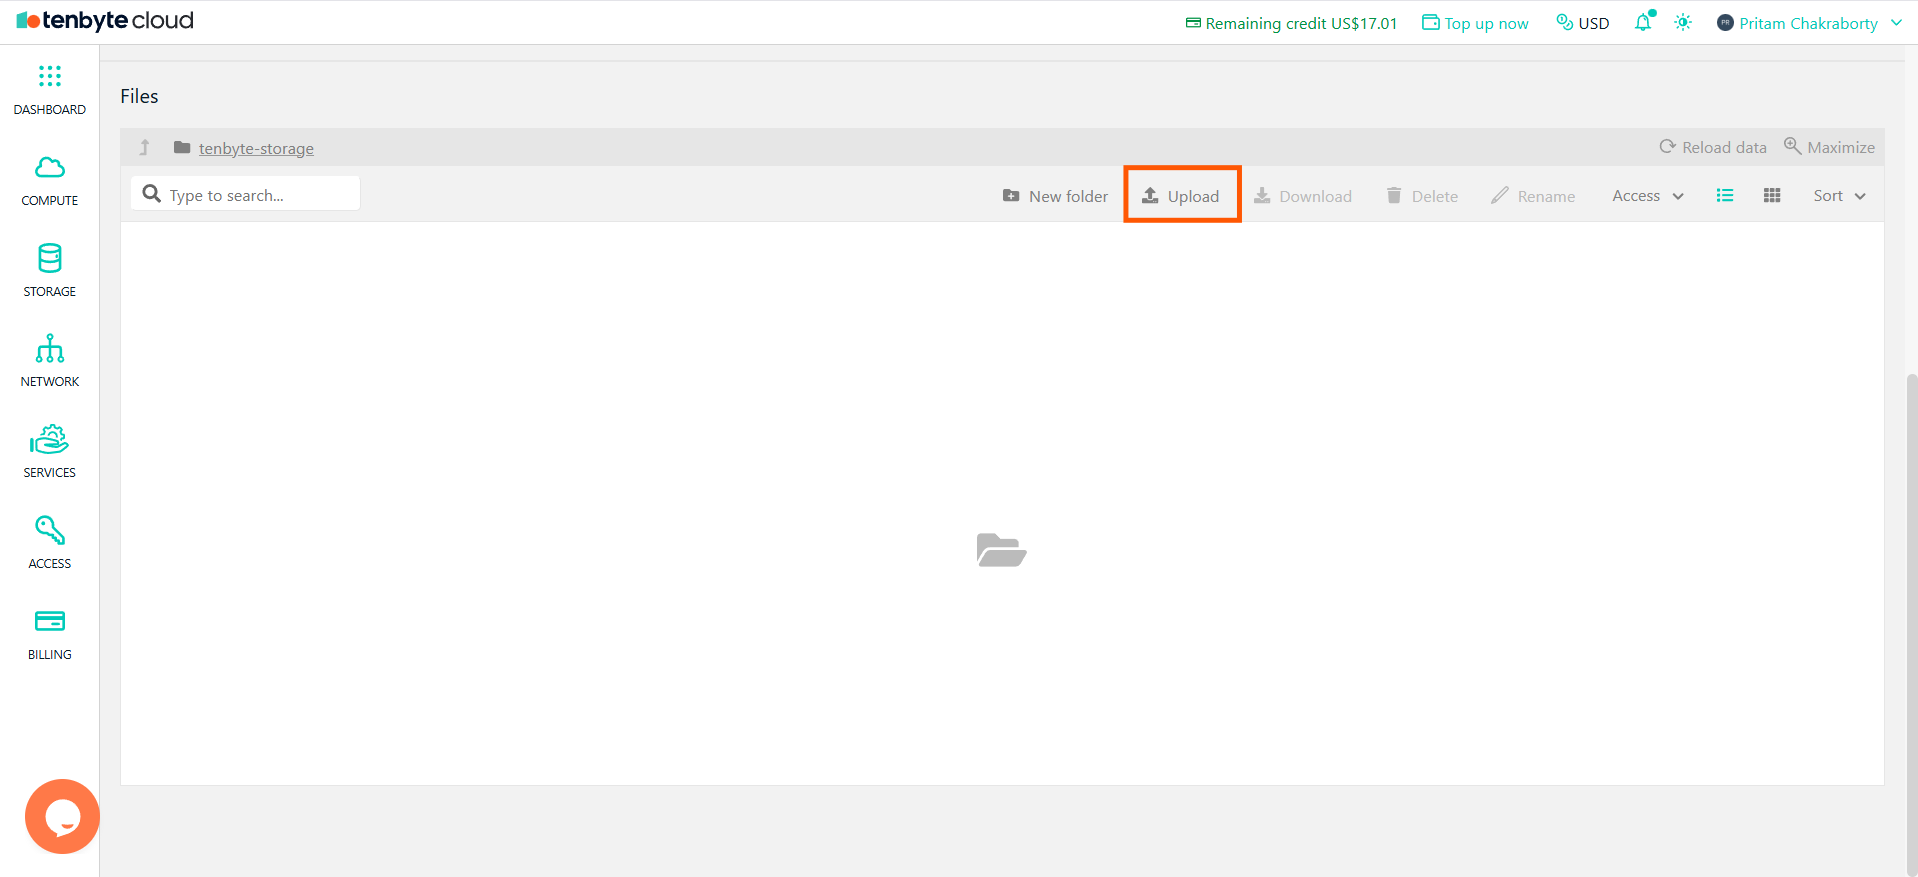The image size is (1918, 877).
Task: Open the Services hand-gear icon
Action: click(x=49, y=439)
